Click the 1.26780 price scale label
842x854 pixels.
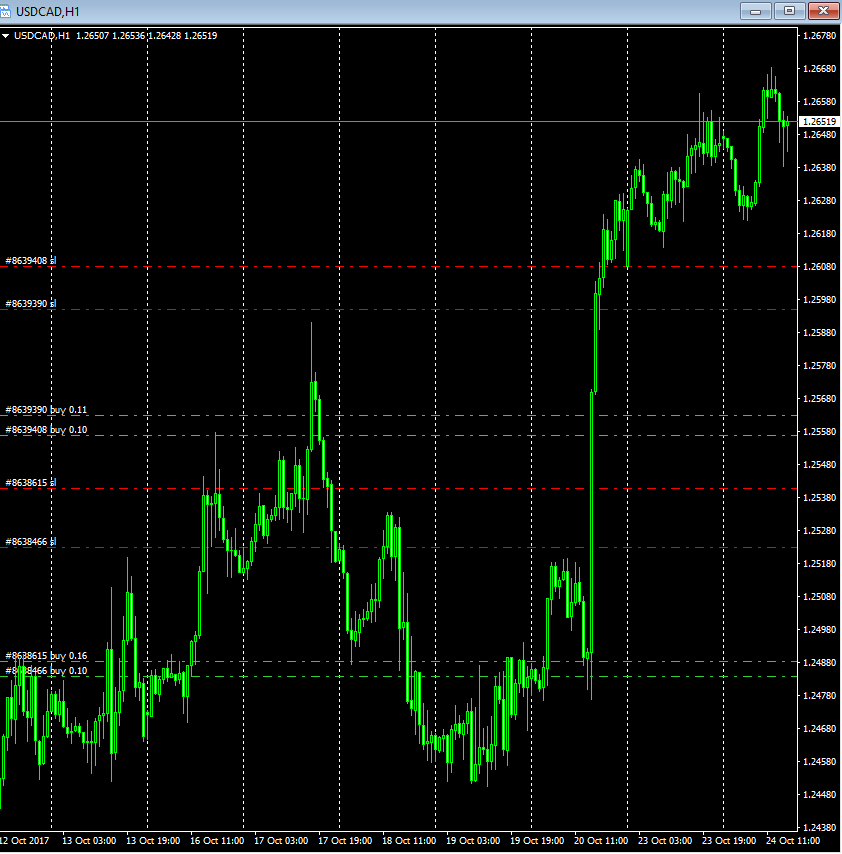(x=820, y=36)
